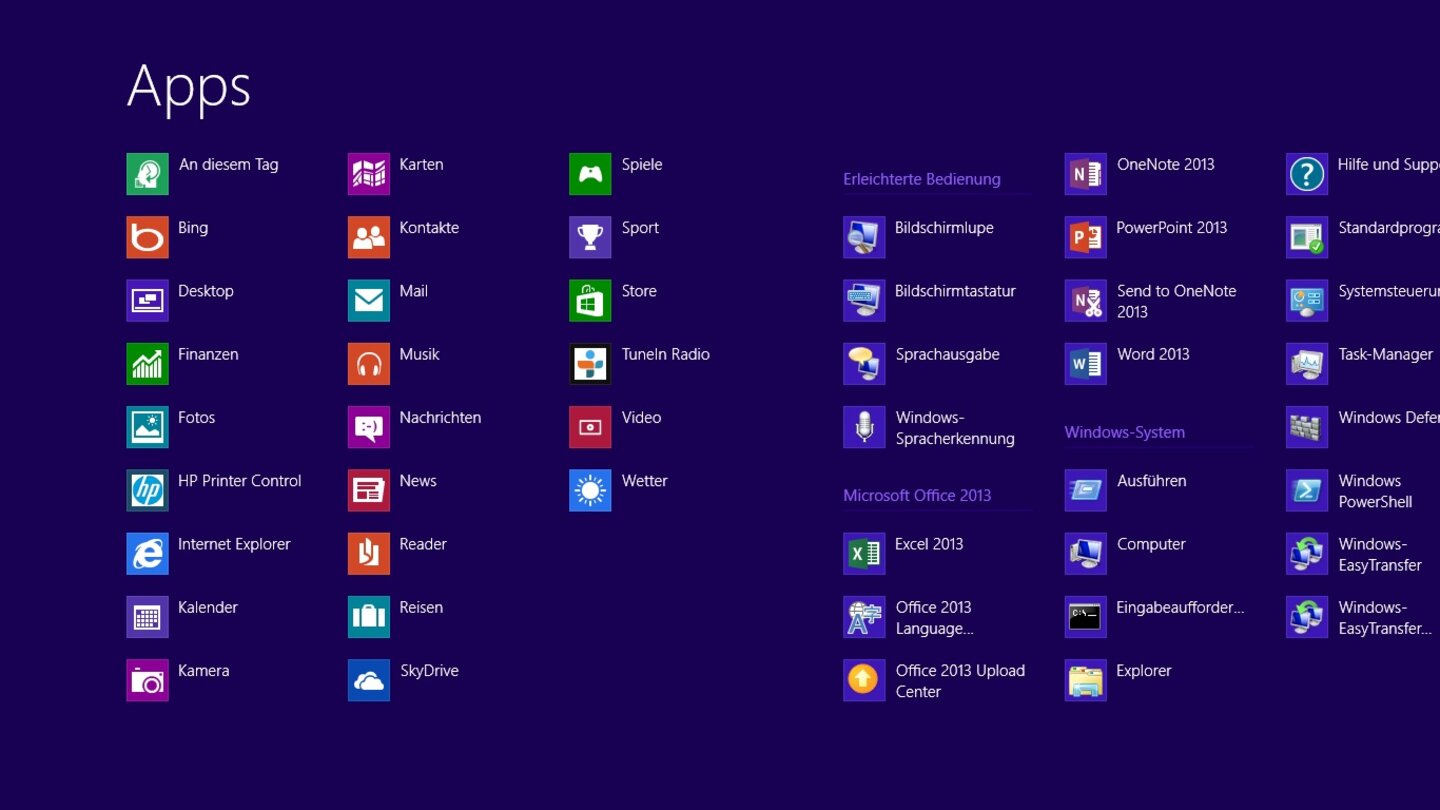
Task: Open the Nachrichten messaging icon
Action: point(369,427)
